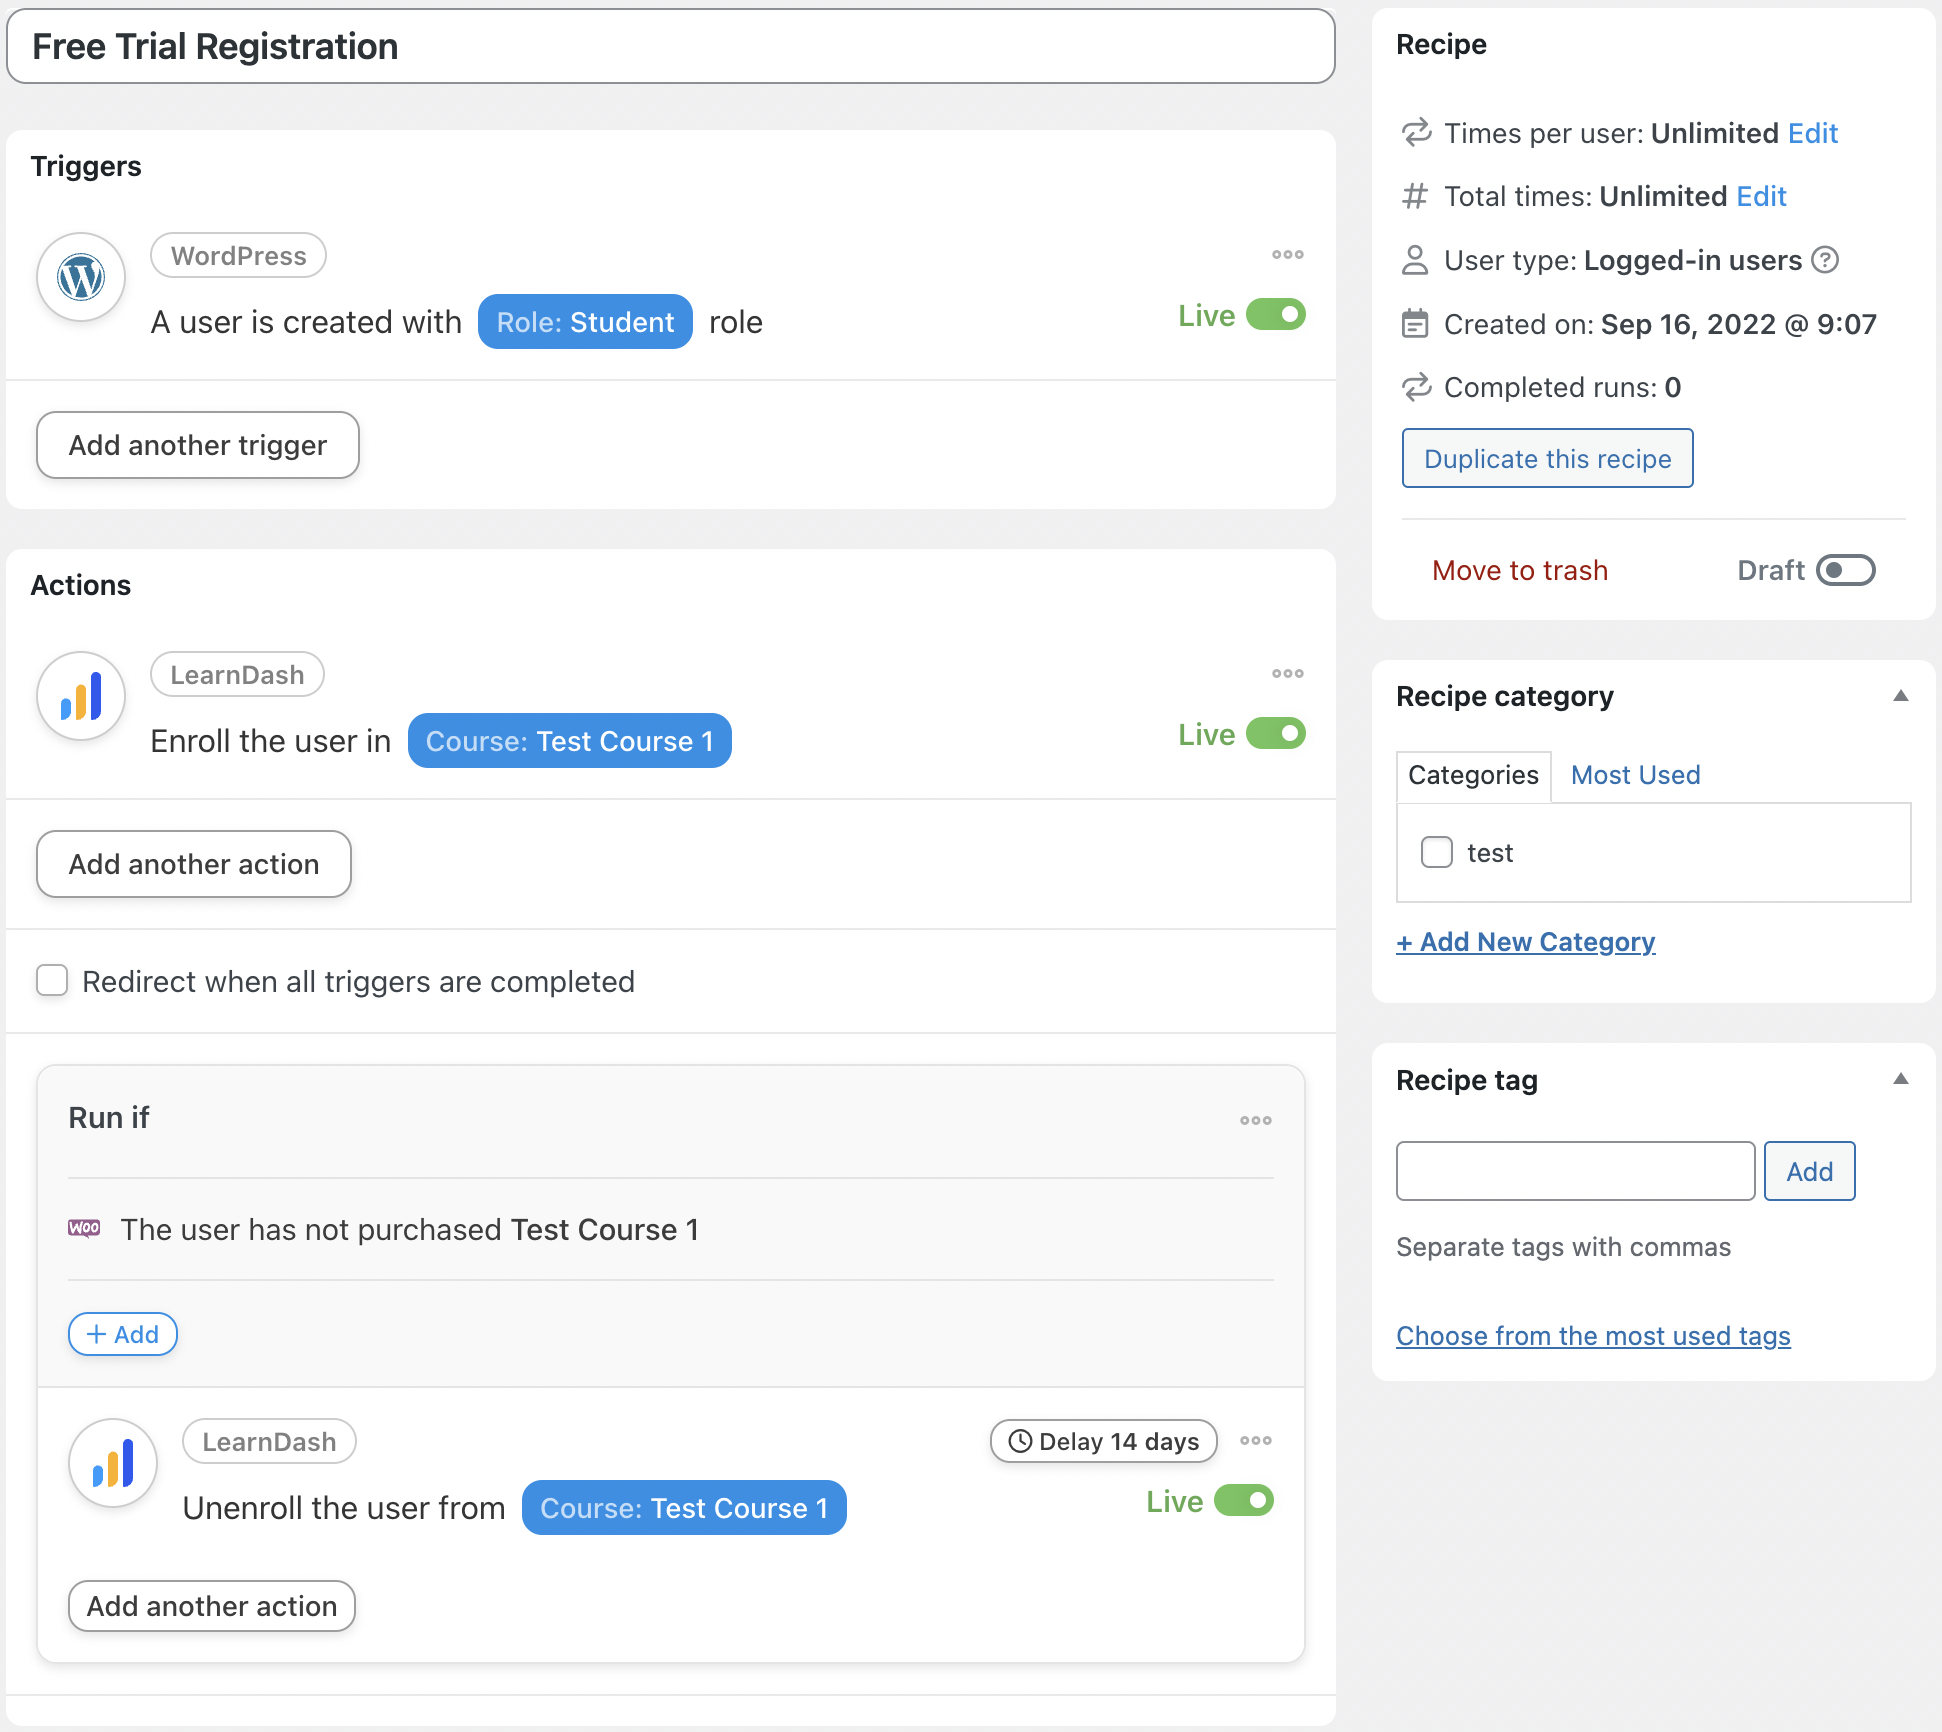
Task: Select the Categories tab
Action: tap(1472, 775)
